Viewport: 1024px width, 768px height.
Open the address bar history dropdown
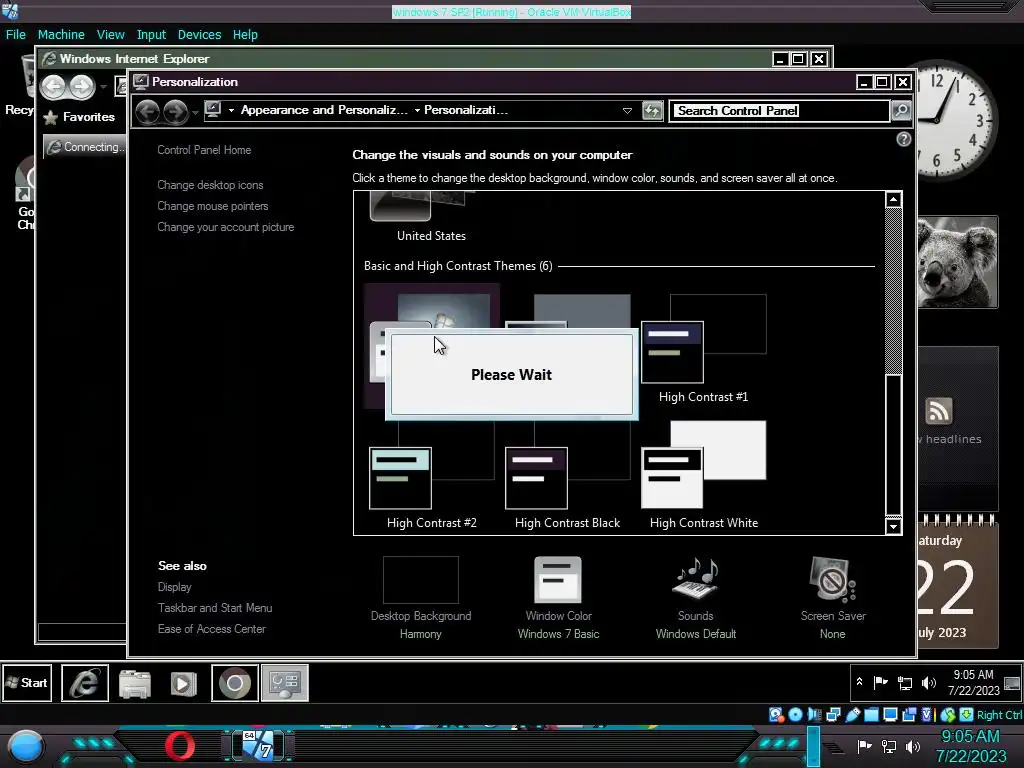pyautogui.click(x=627, y=111)
